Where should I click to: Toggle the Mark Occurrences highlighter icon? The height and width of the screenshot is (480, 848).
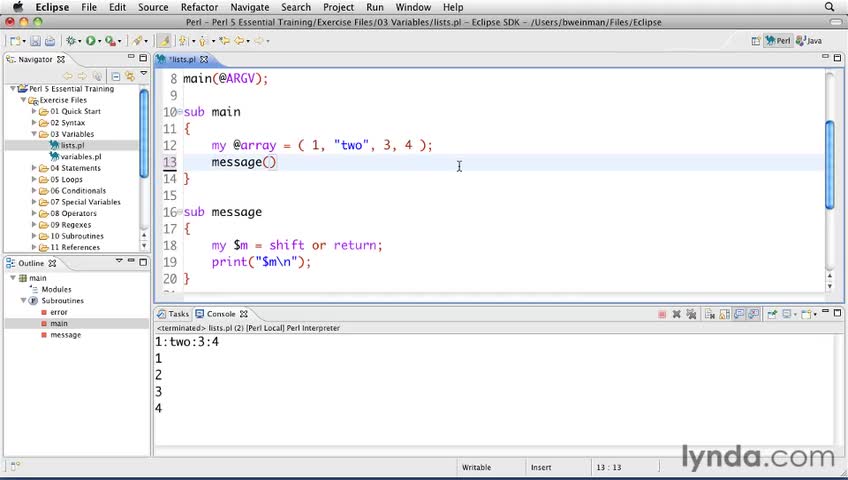pos(164,41)
